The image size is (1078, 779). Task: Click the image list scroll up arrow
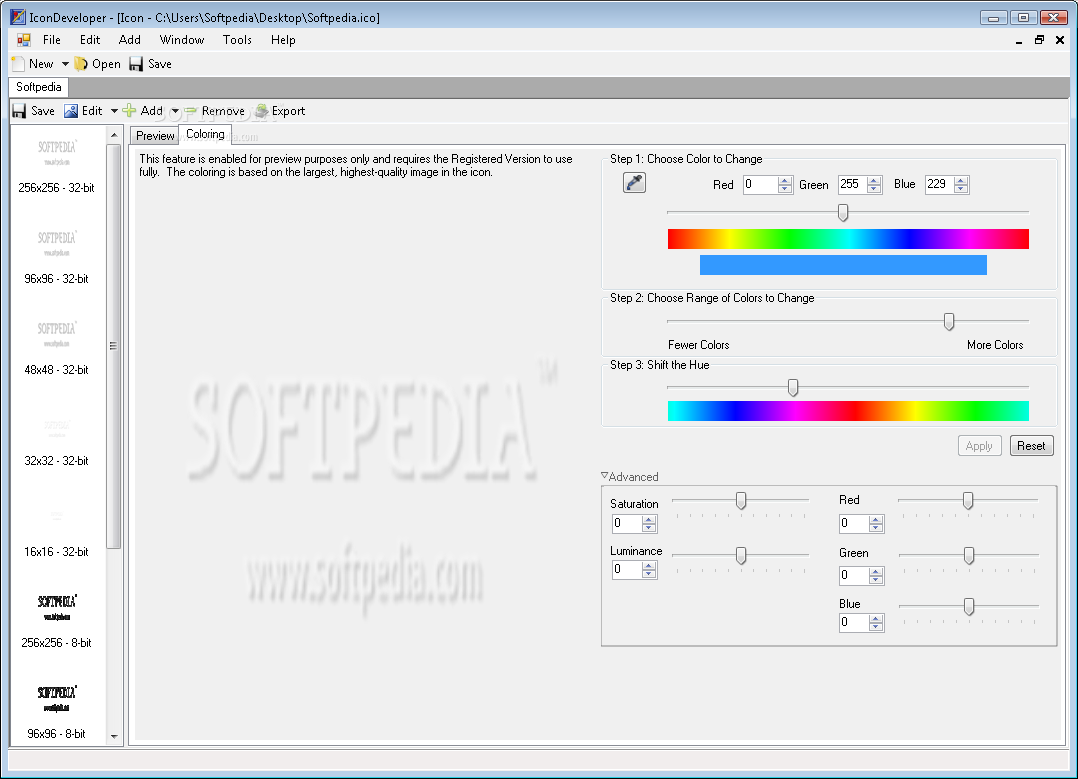[x=114, y=135]
